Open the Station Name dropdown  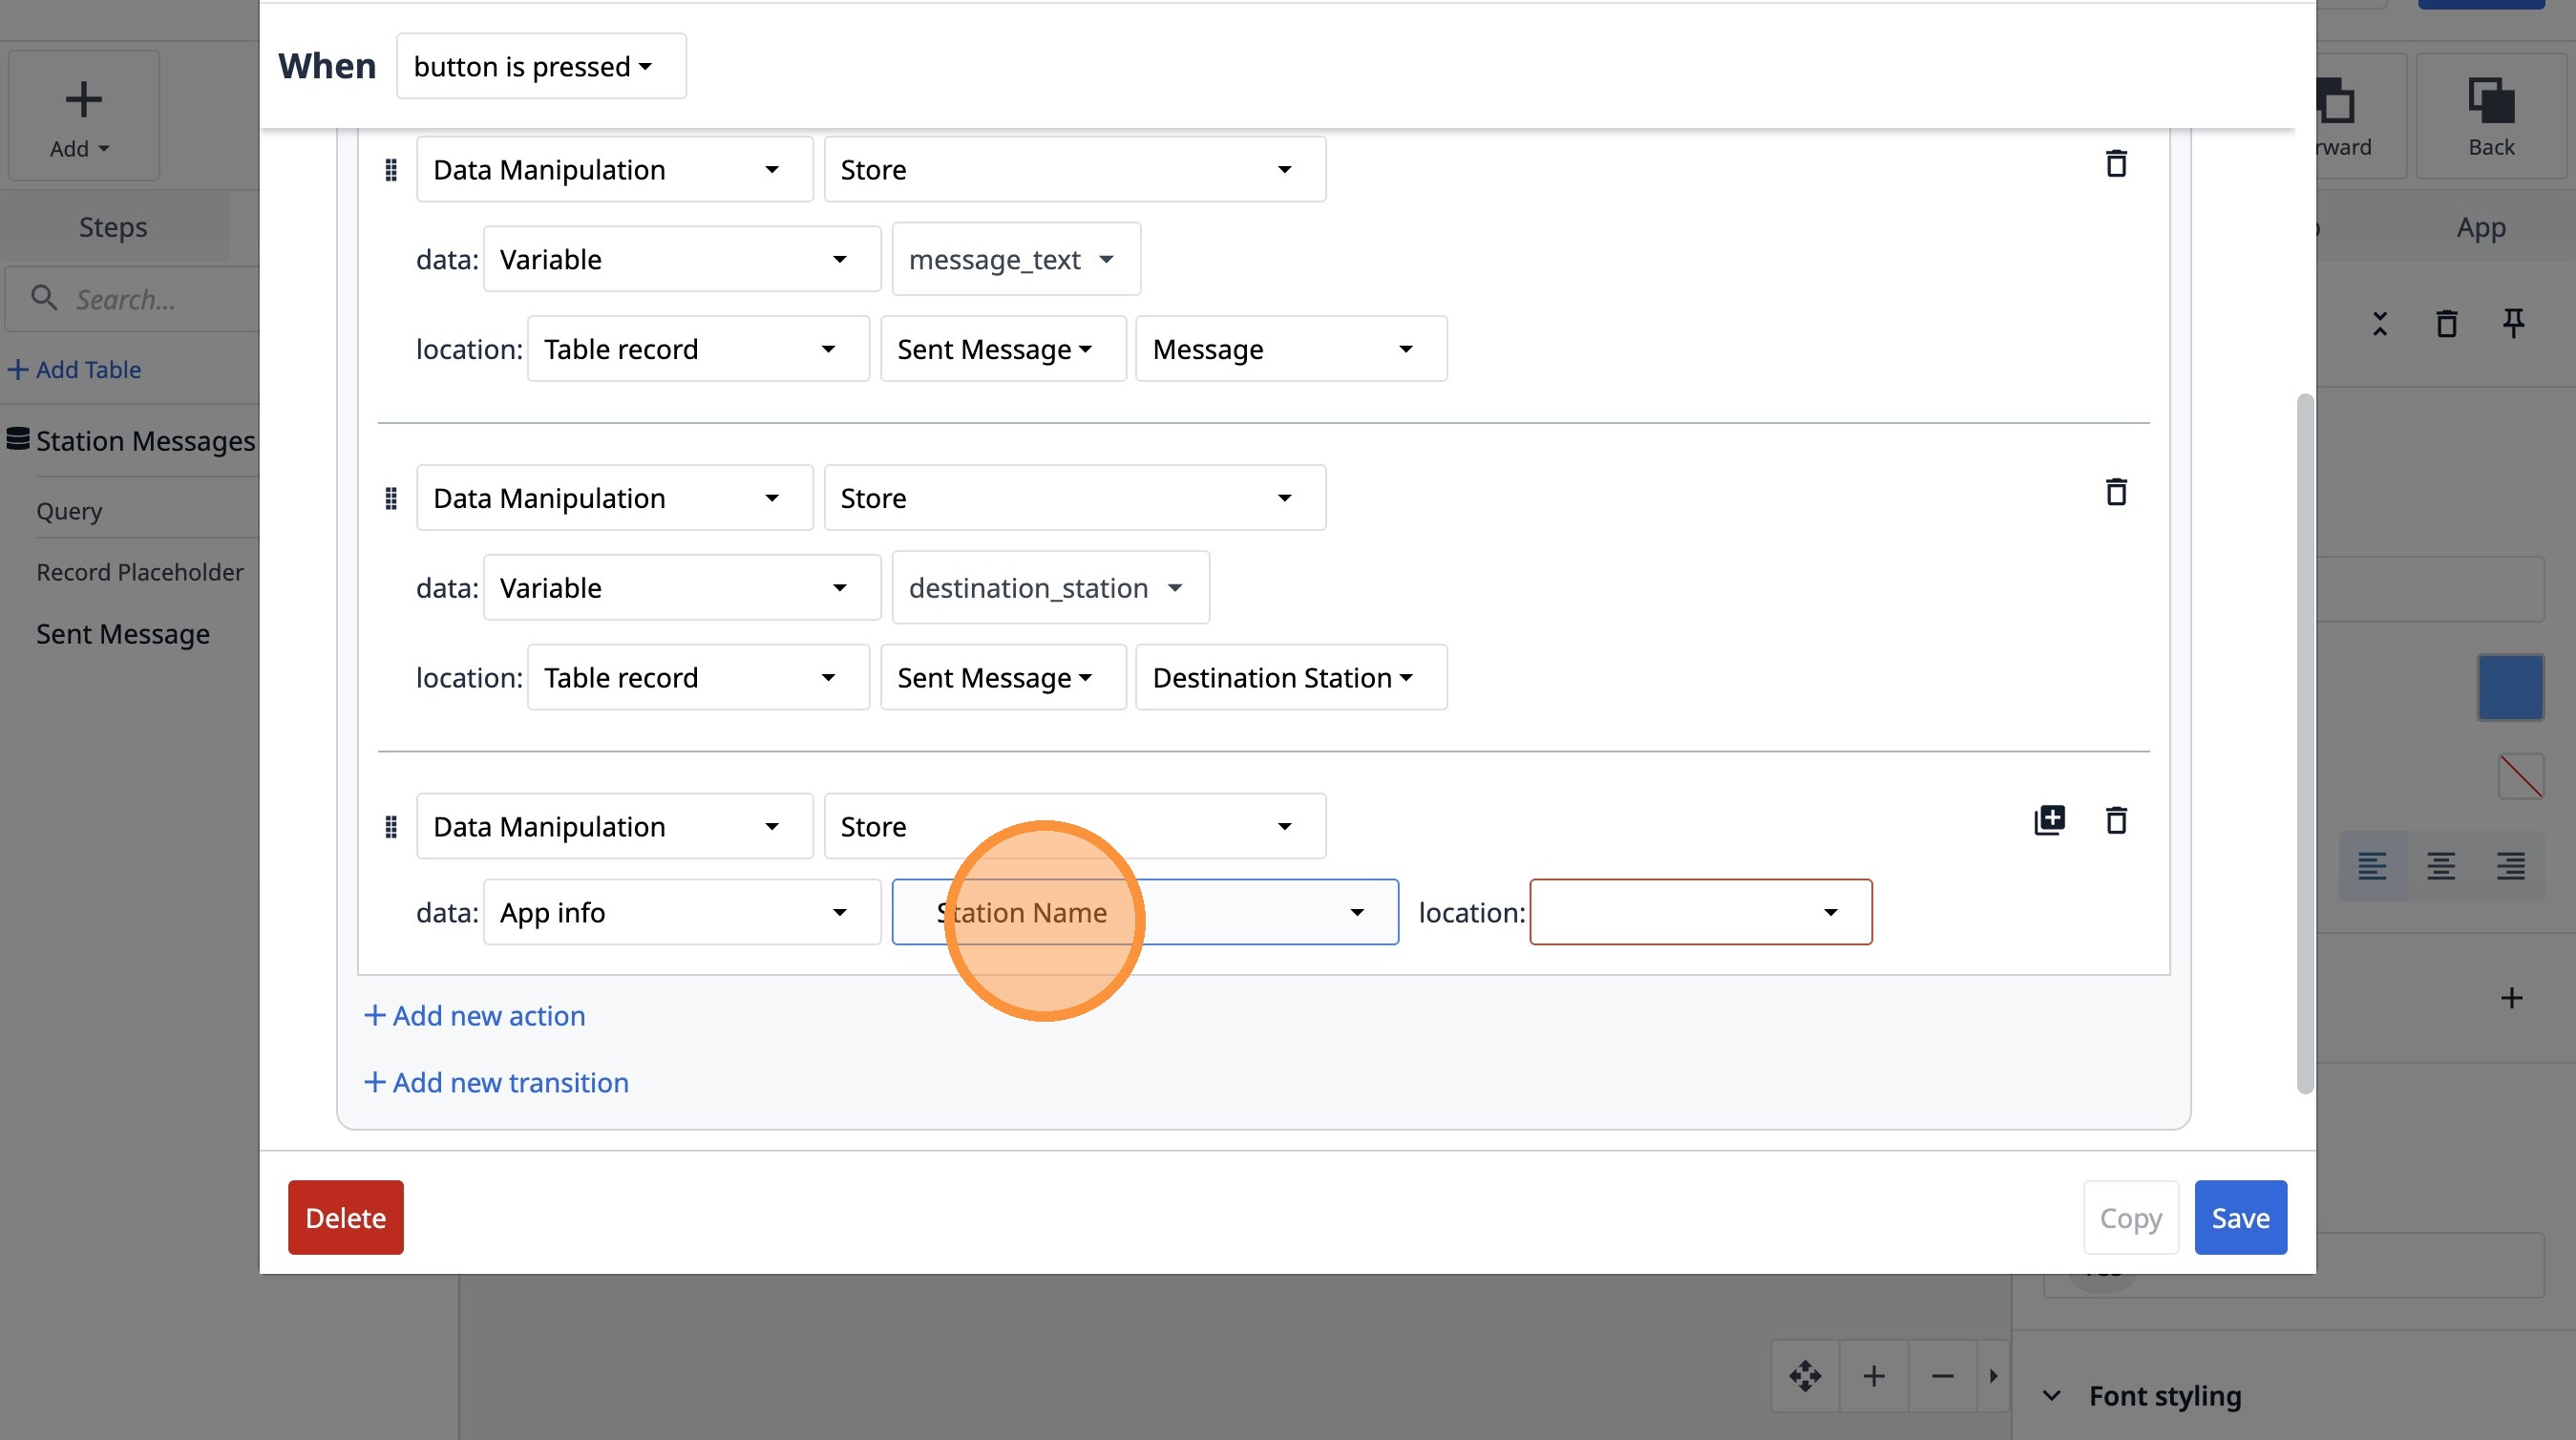[1145, 912]
